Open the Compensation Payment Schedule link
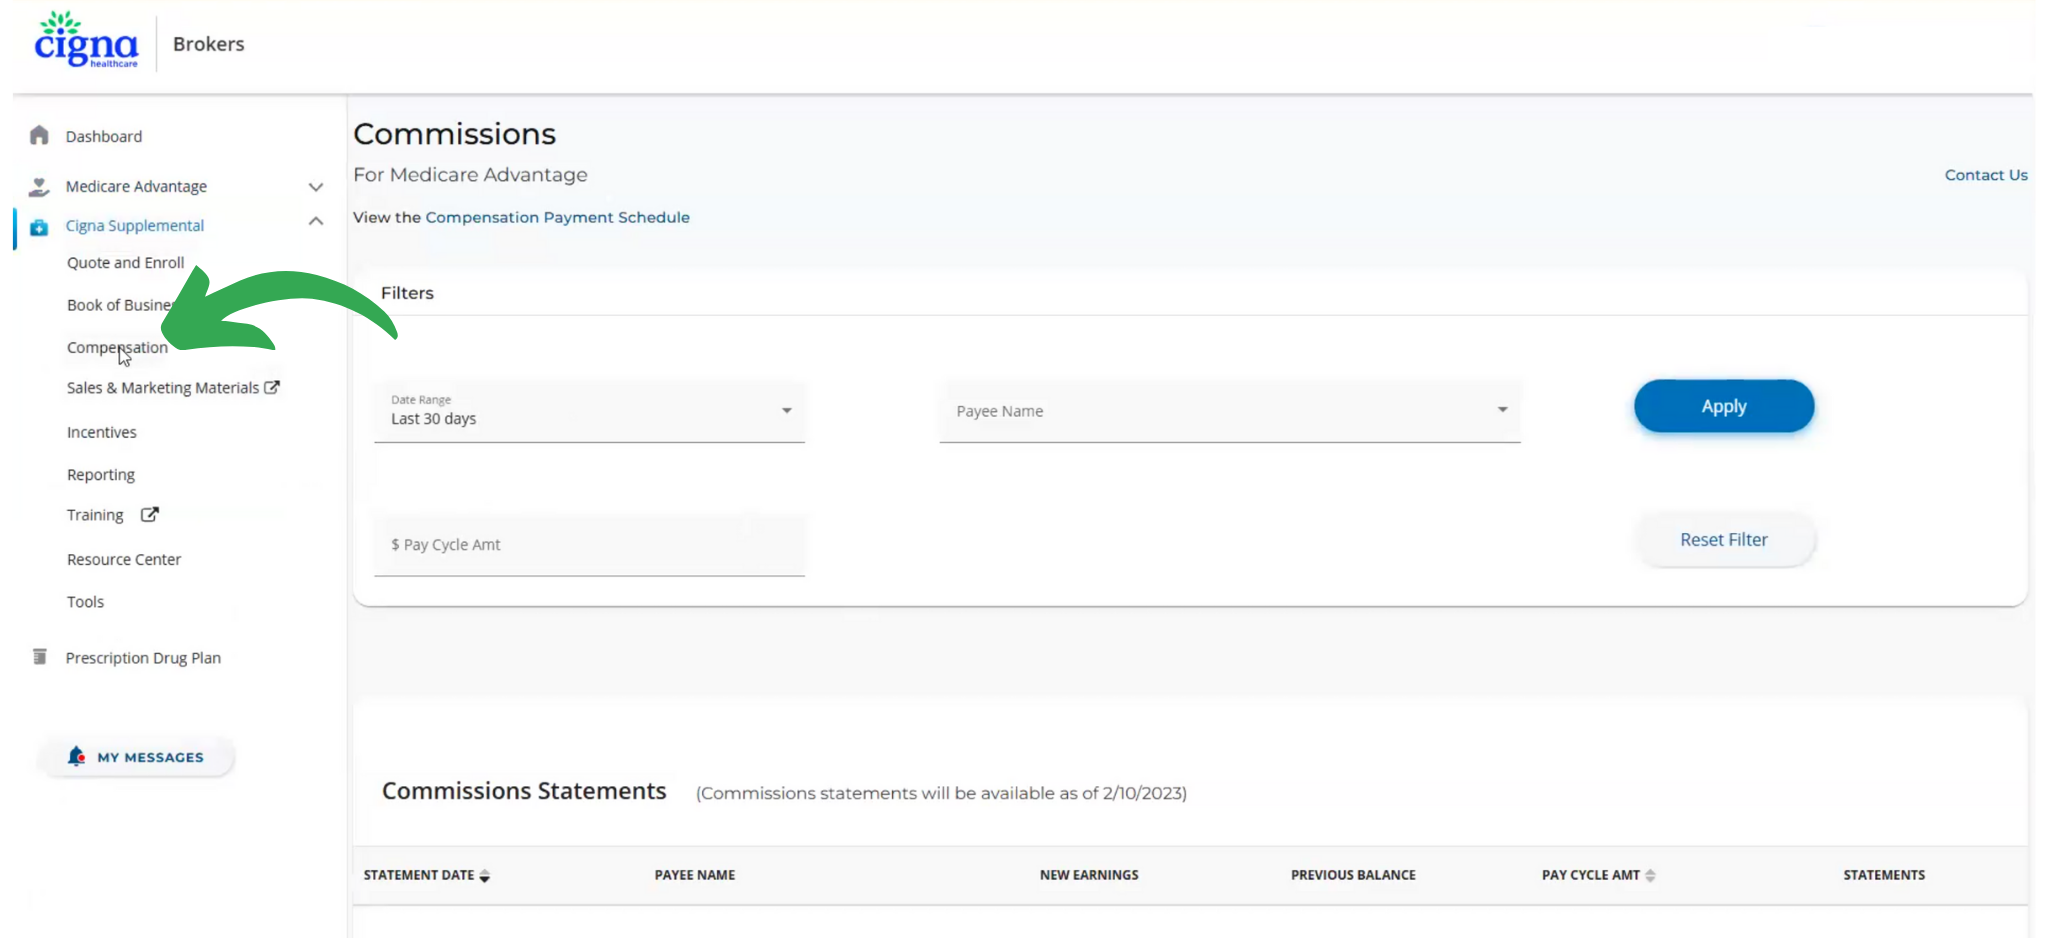 [558, 217]
